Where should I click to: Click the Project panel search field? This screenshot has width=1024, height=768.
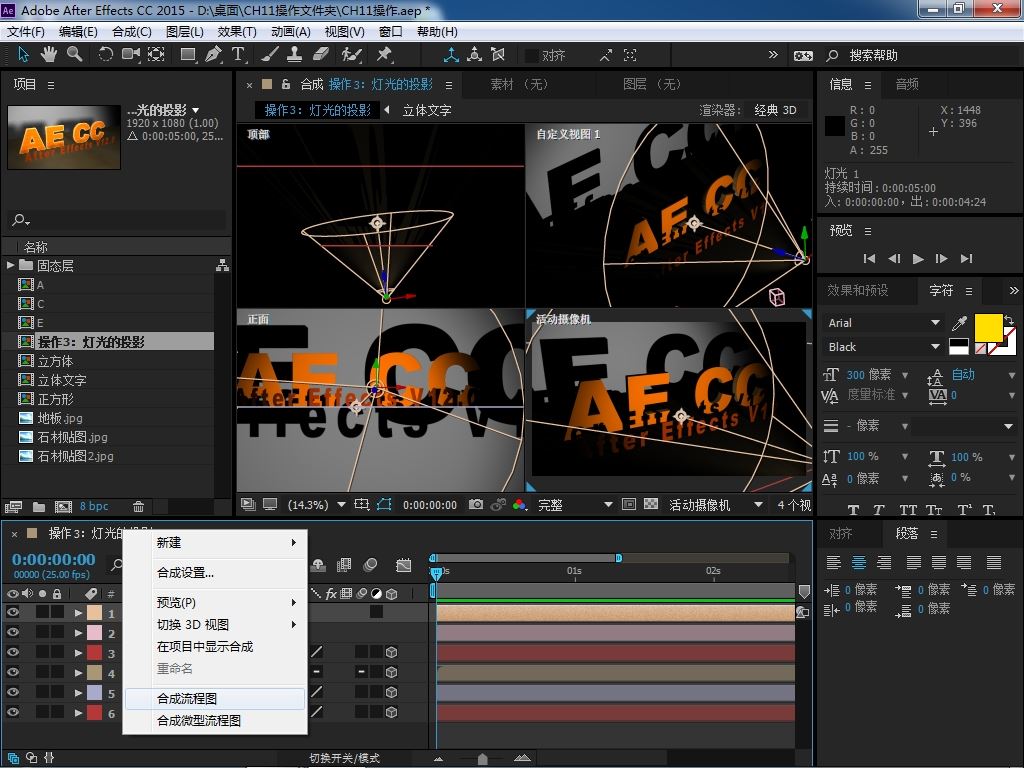pos(118,220)
